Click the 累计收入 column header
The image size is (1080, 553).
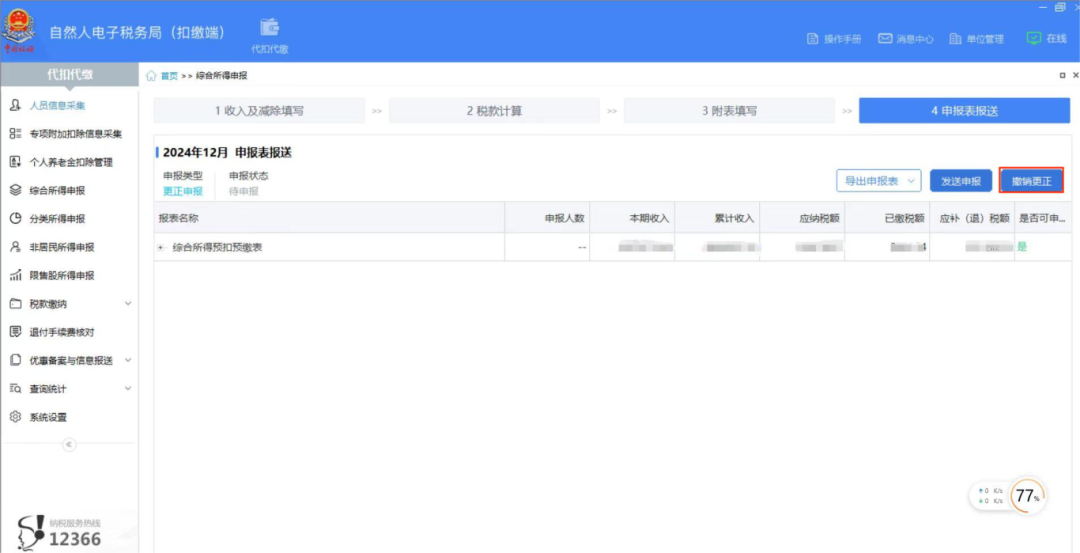tap(717, 218)
